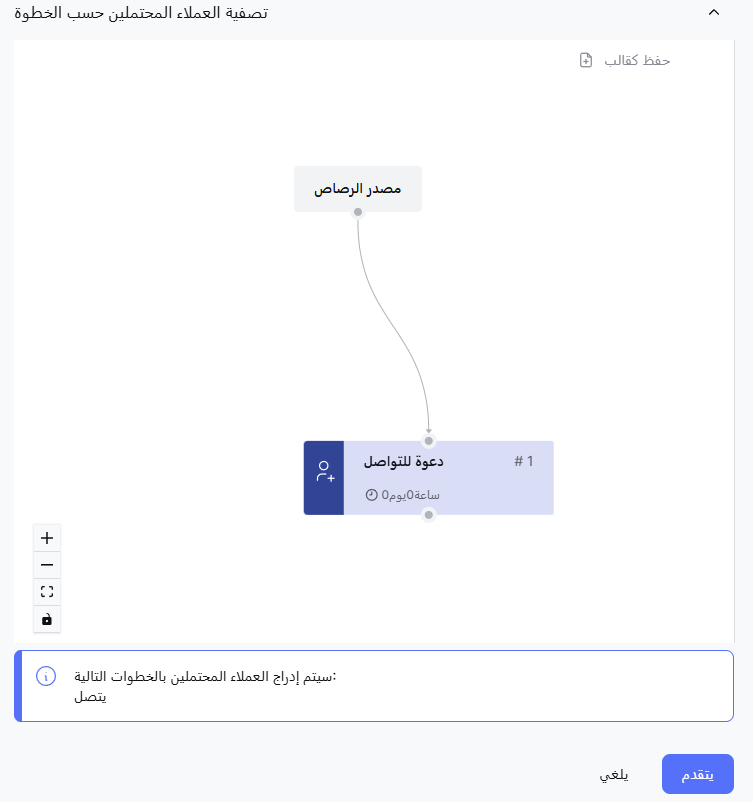This screenshot has width=753, height=802.
Task: Click the output handle below مصدر الرصاص
Action: pyautogui.click(x=358, y=212)
